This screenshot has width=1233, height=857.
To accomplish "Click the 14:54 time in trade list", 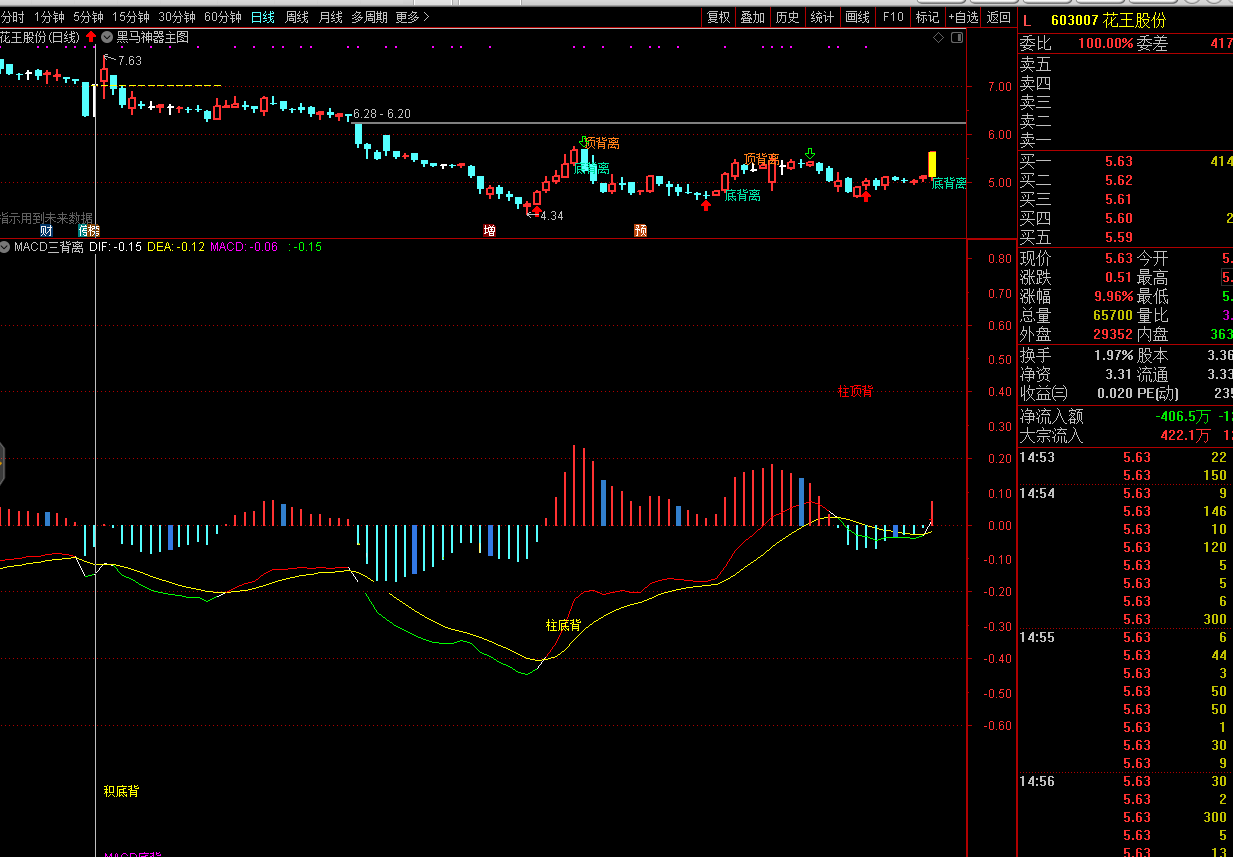I will [1037, 493].
